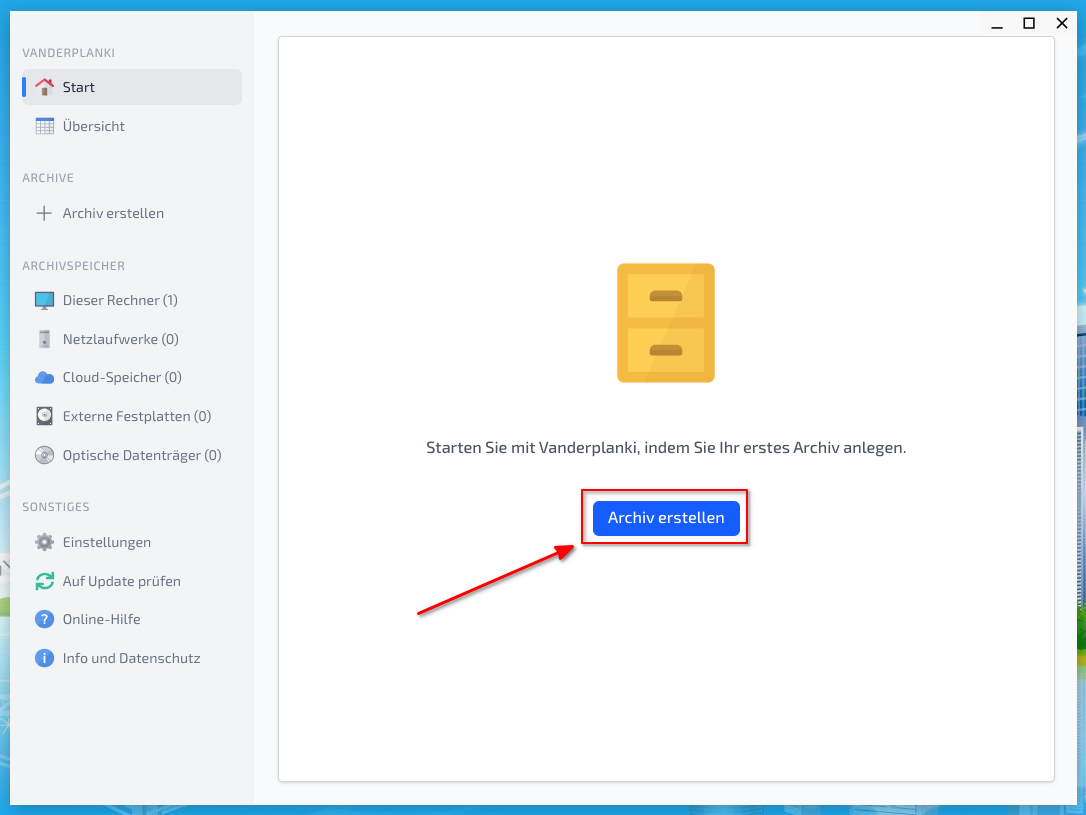The height and width of the screenshot is (815, 1086).
Task: Click the gear icon for Einstellungen
Action: coord(44,542)
